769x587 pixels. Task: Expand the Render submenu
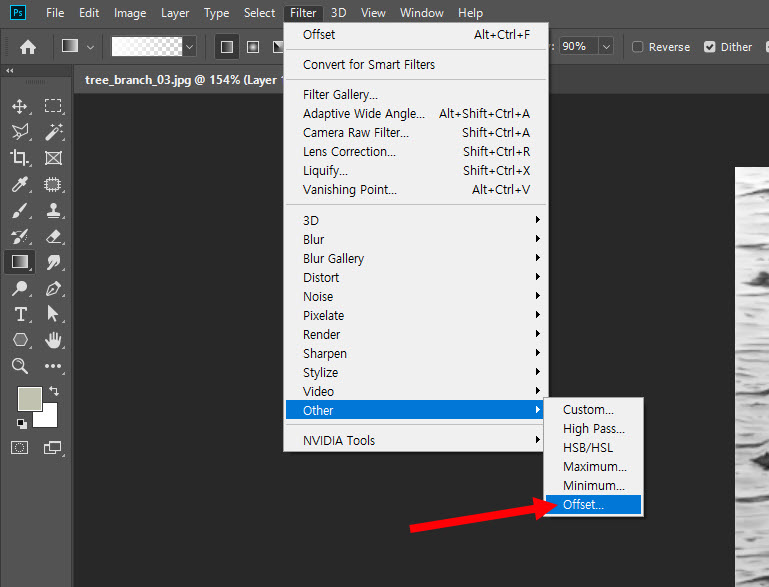(x=416, y=334)
